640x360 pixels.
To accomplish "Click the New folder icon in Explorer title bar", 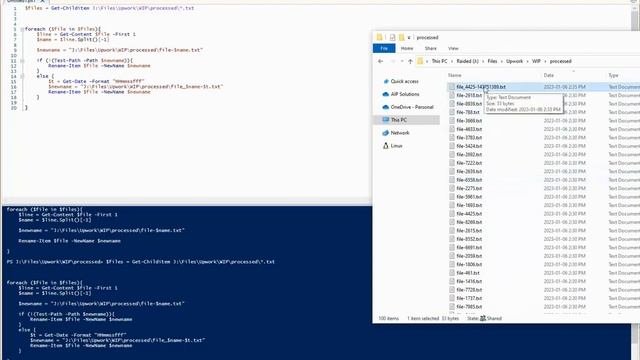I will click(x=401, y=38).
